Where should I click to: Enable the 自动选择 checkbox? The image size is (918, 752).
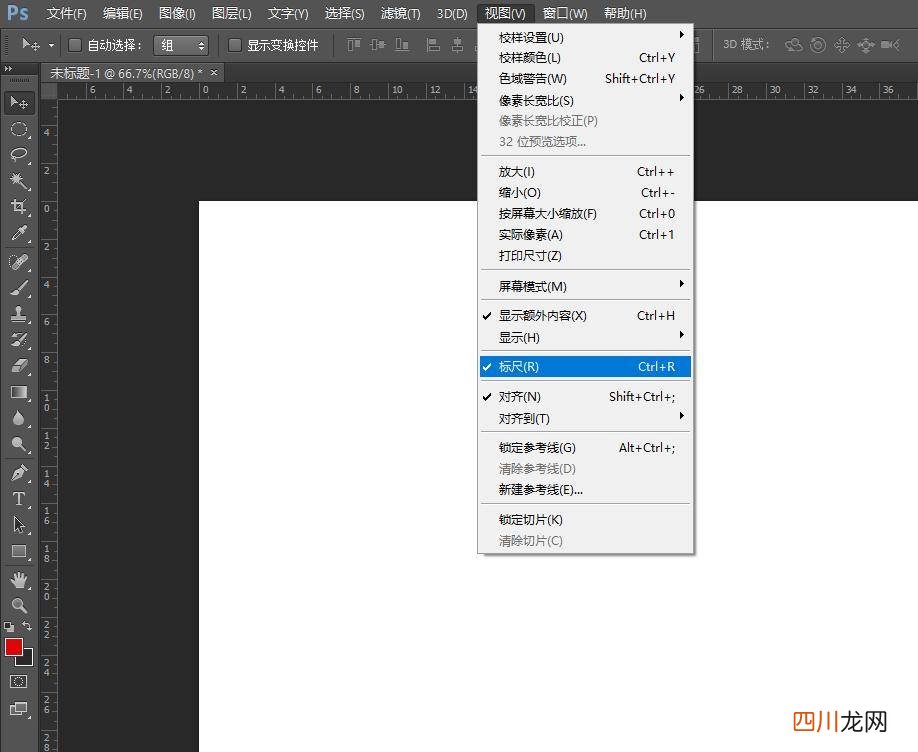coord(75,45)
